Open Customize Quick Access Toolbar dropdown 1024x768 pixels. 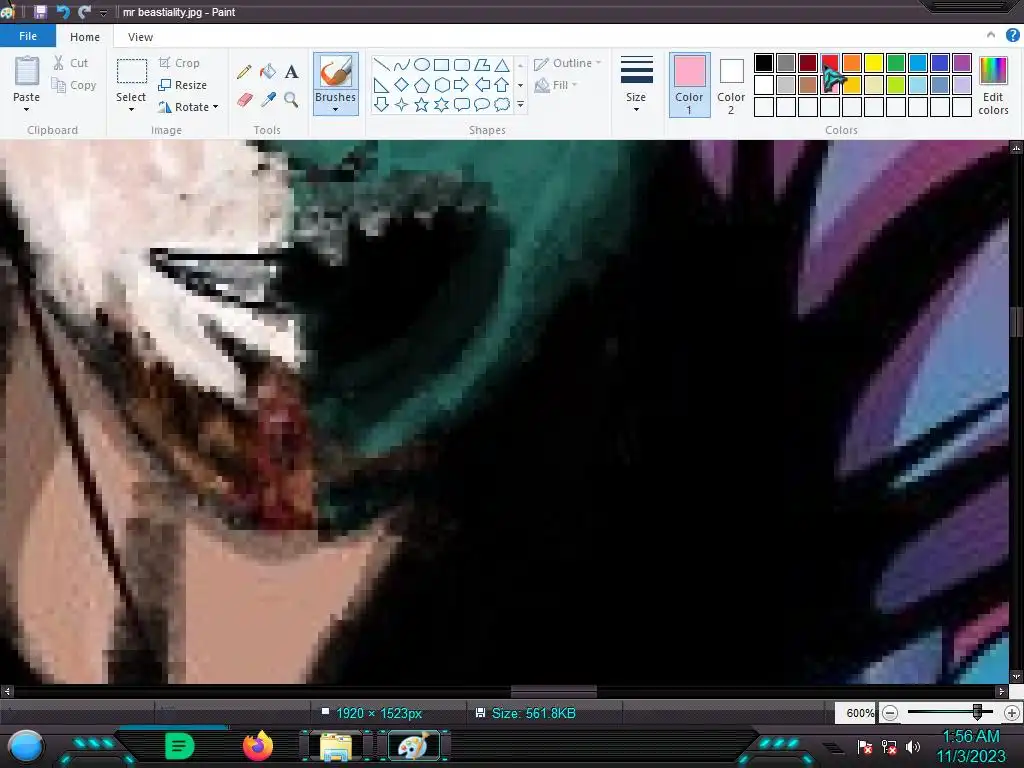103,12
